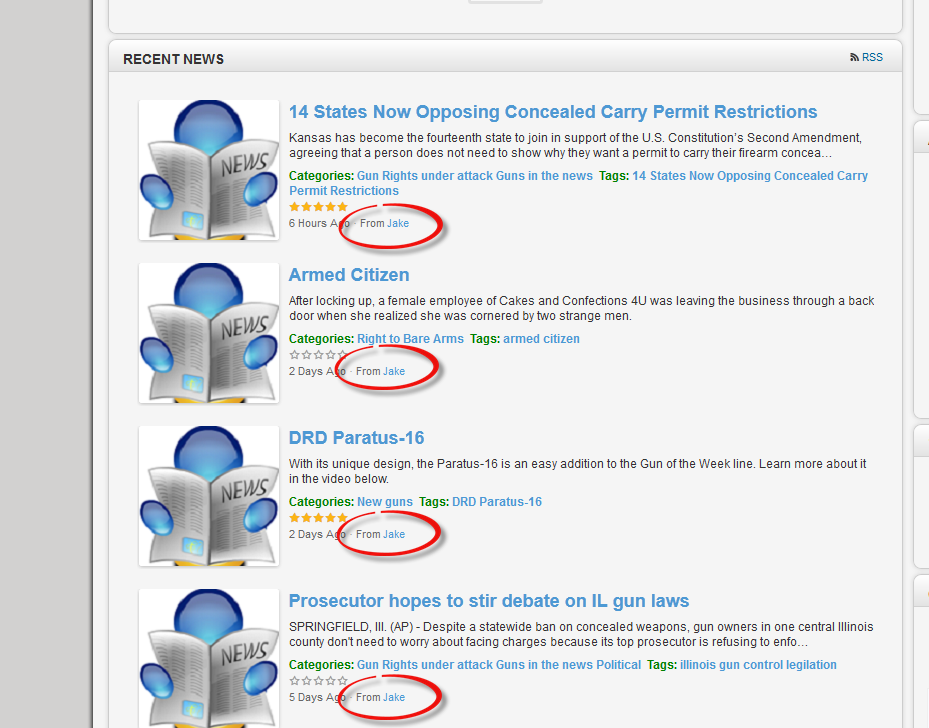
Task: Click the '6 Hours Ago' timestamp
Action: 319,223
